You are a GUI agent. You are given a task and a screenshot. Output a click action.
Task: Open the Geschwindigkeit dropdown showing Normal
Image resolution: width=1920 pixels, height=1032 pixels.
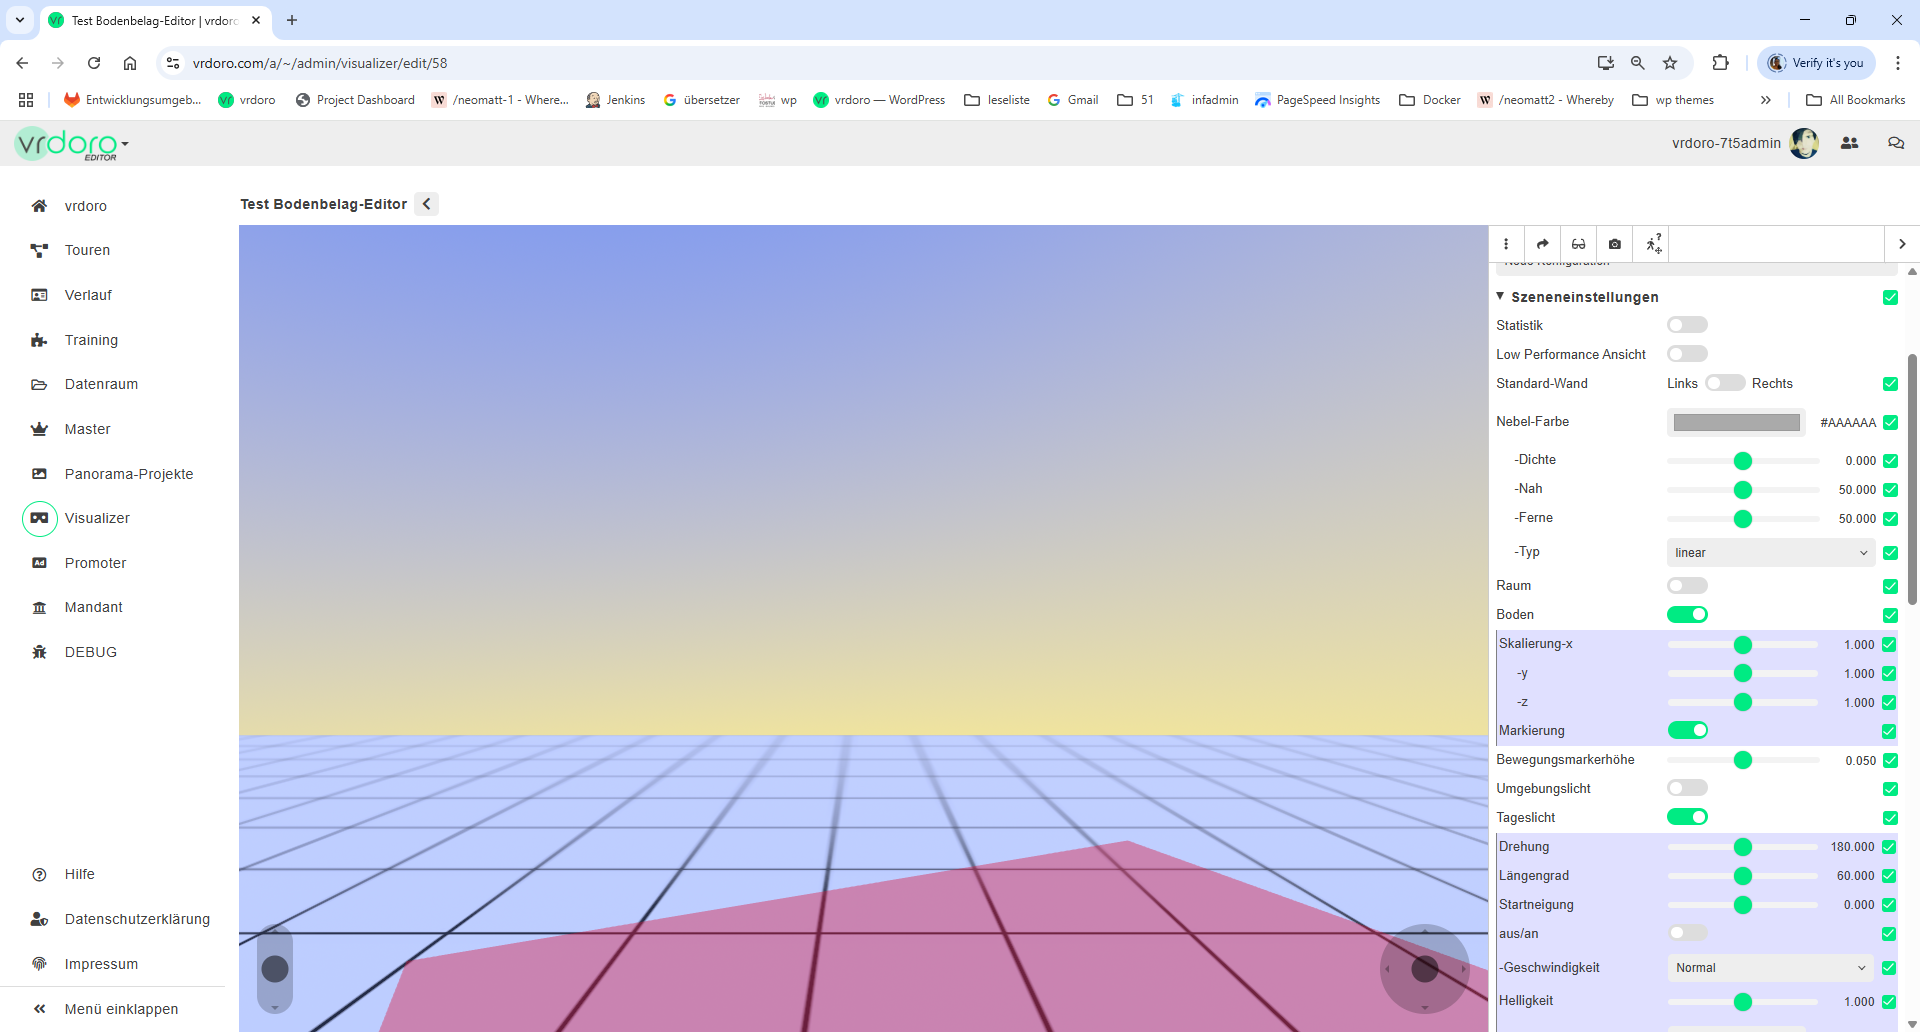1770,968
